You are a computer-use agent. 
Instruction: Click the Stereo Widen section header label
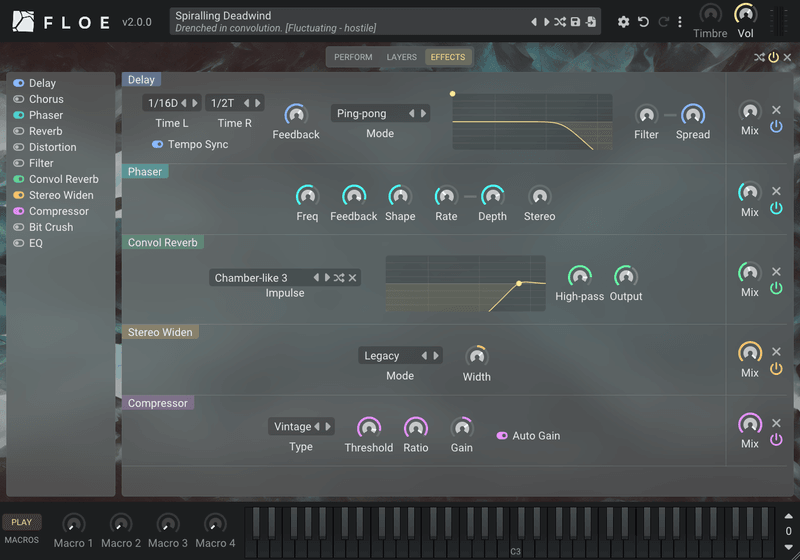160,332
